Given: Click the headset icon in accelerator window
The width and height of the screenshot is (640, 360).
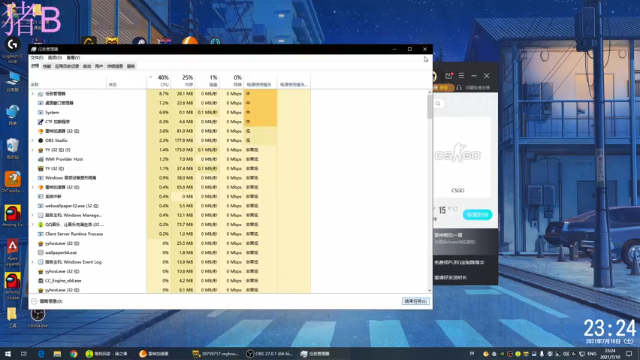Looking at the screenshot, I should click(459, 88).
